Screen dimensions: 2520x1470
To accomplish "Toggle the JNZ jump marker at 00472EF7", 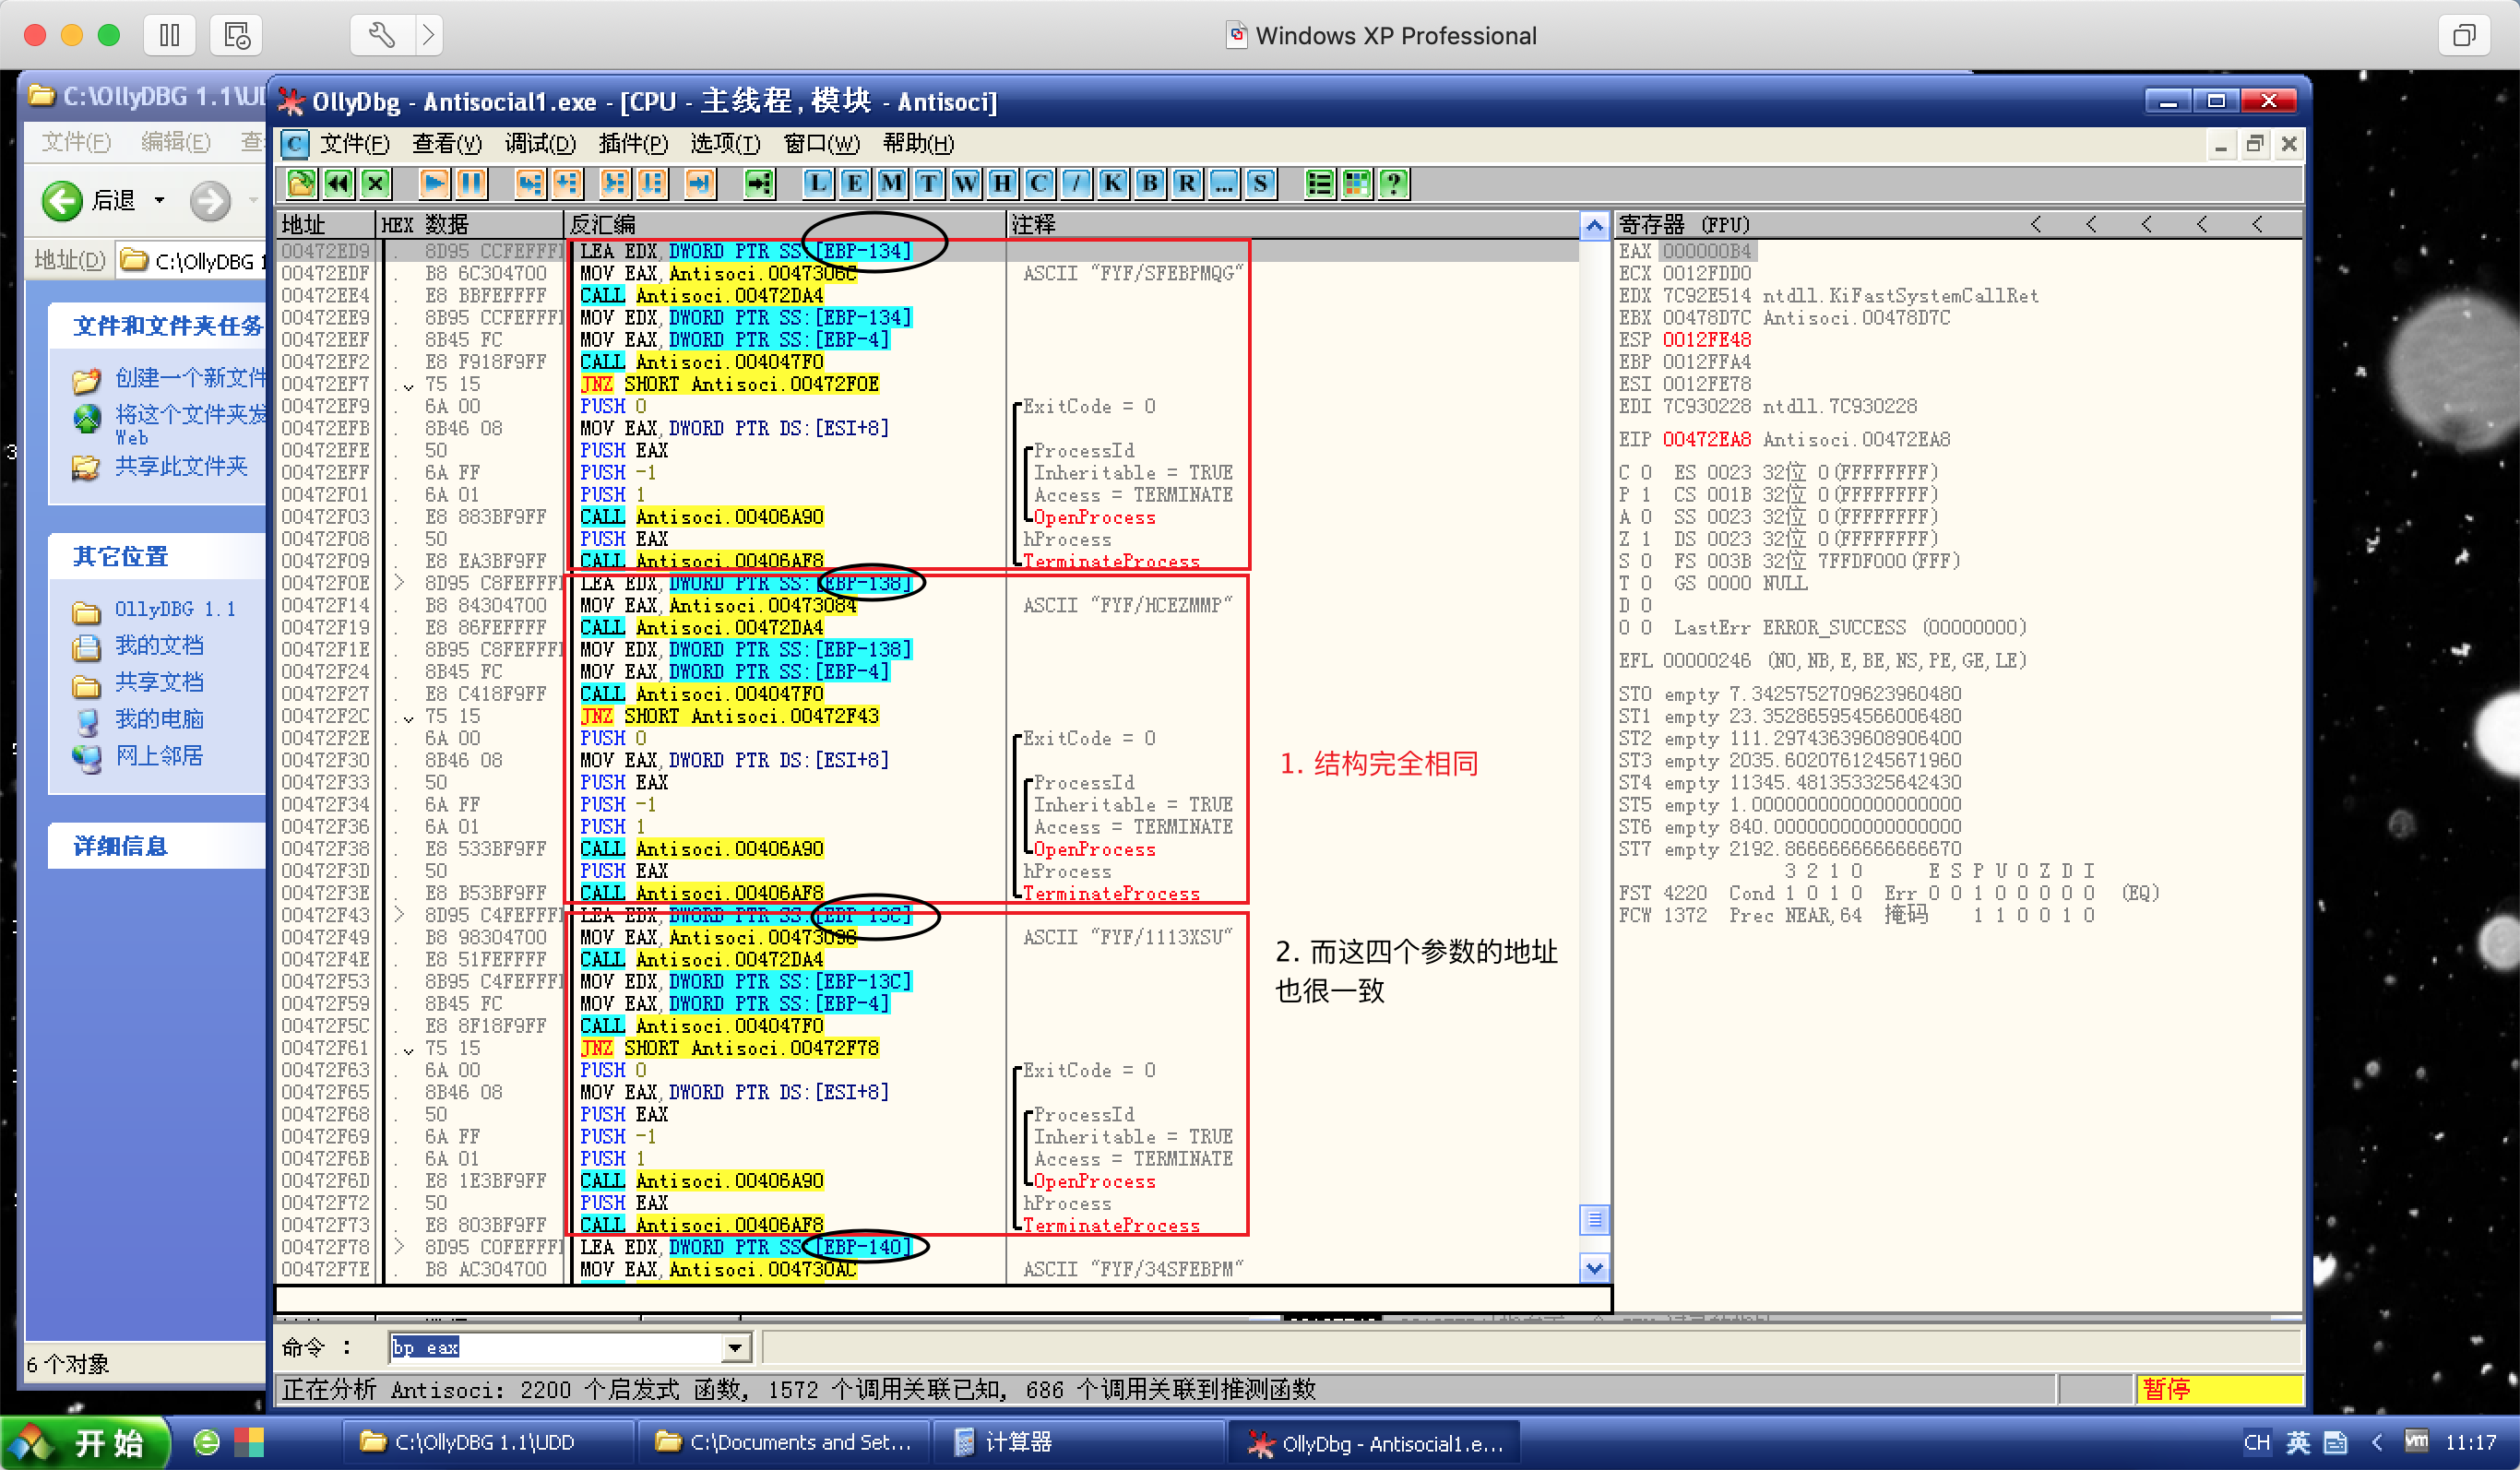I will click(408, 385).
